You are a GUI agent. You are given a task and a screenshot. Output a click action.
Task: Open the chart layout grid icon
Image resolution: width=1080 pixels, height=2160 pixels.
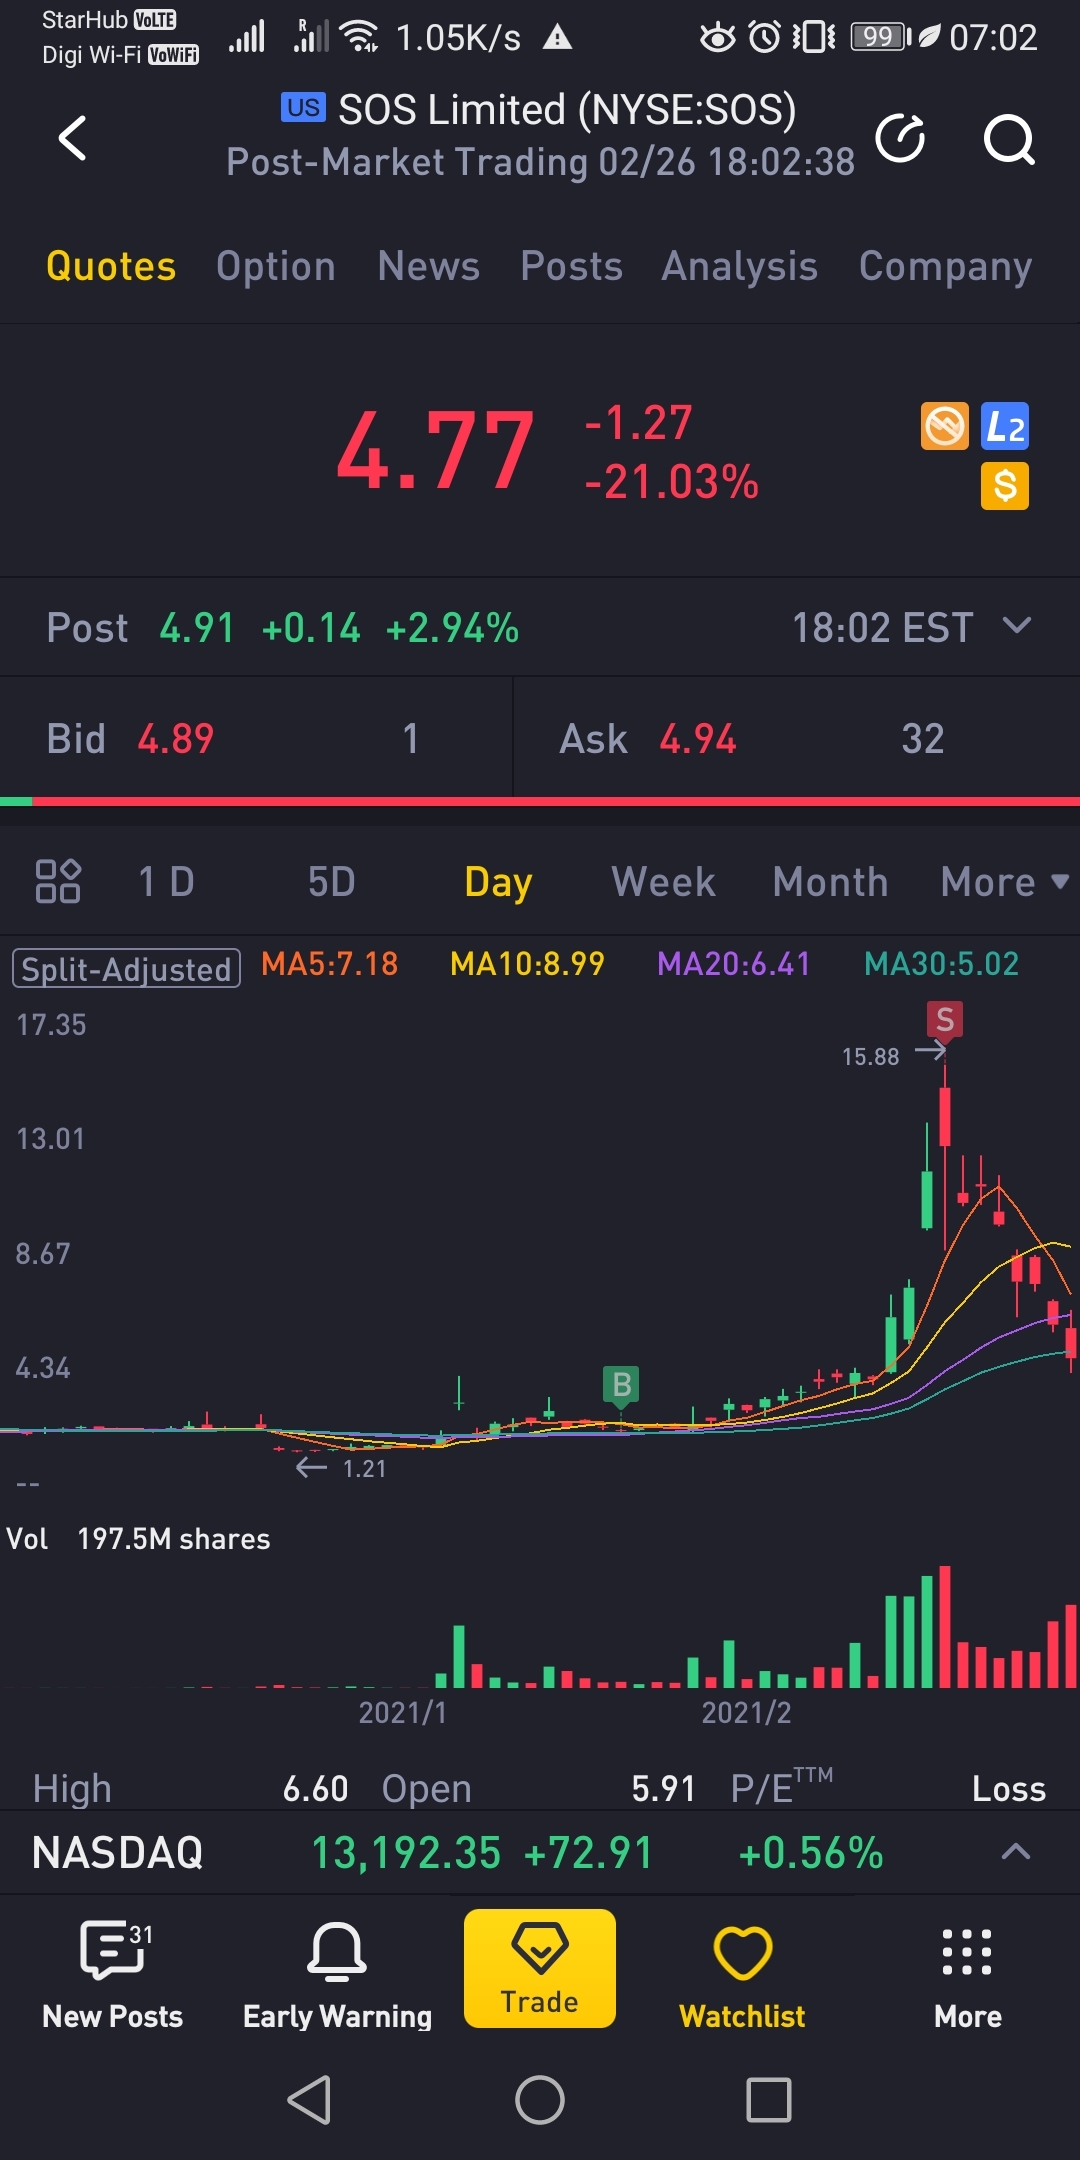[x=58, y=881]
